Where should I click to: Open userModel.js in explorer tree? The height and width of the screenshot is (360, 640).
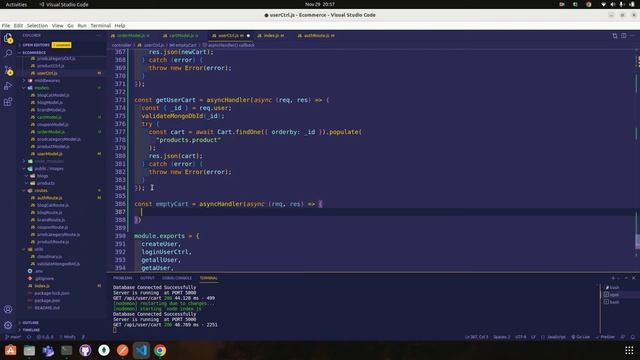pos(50,154)
